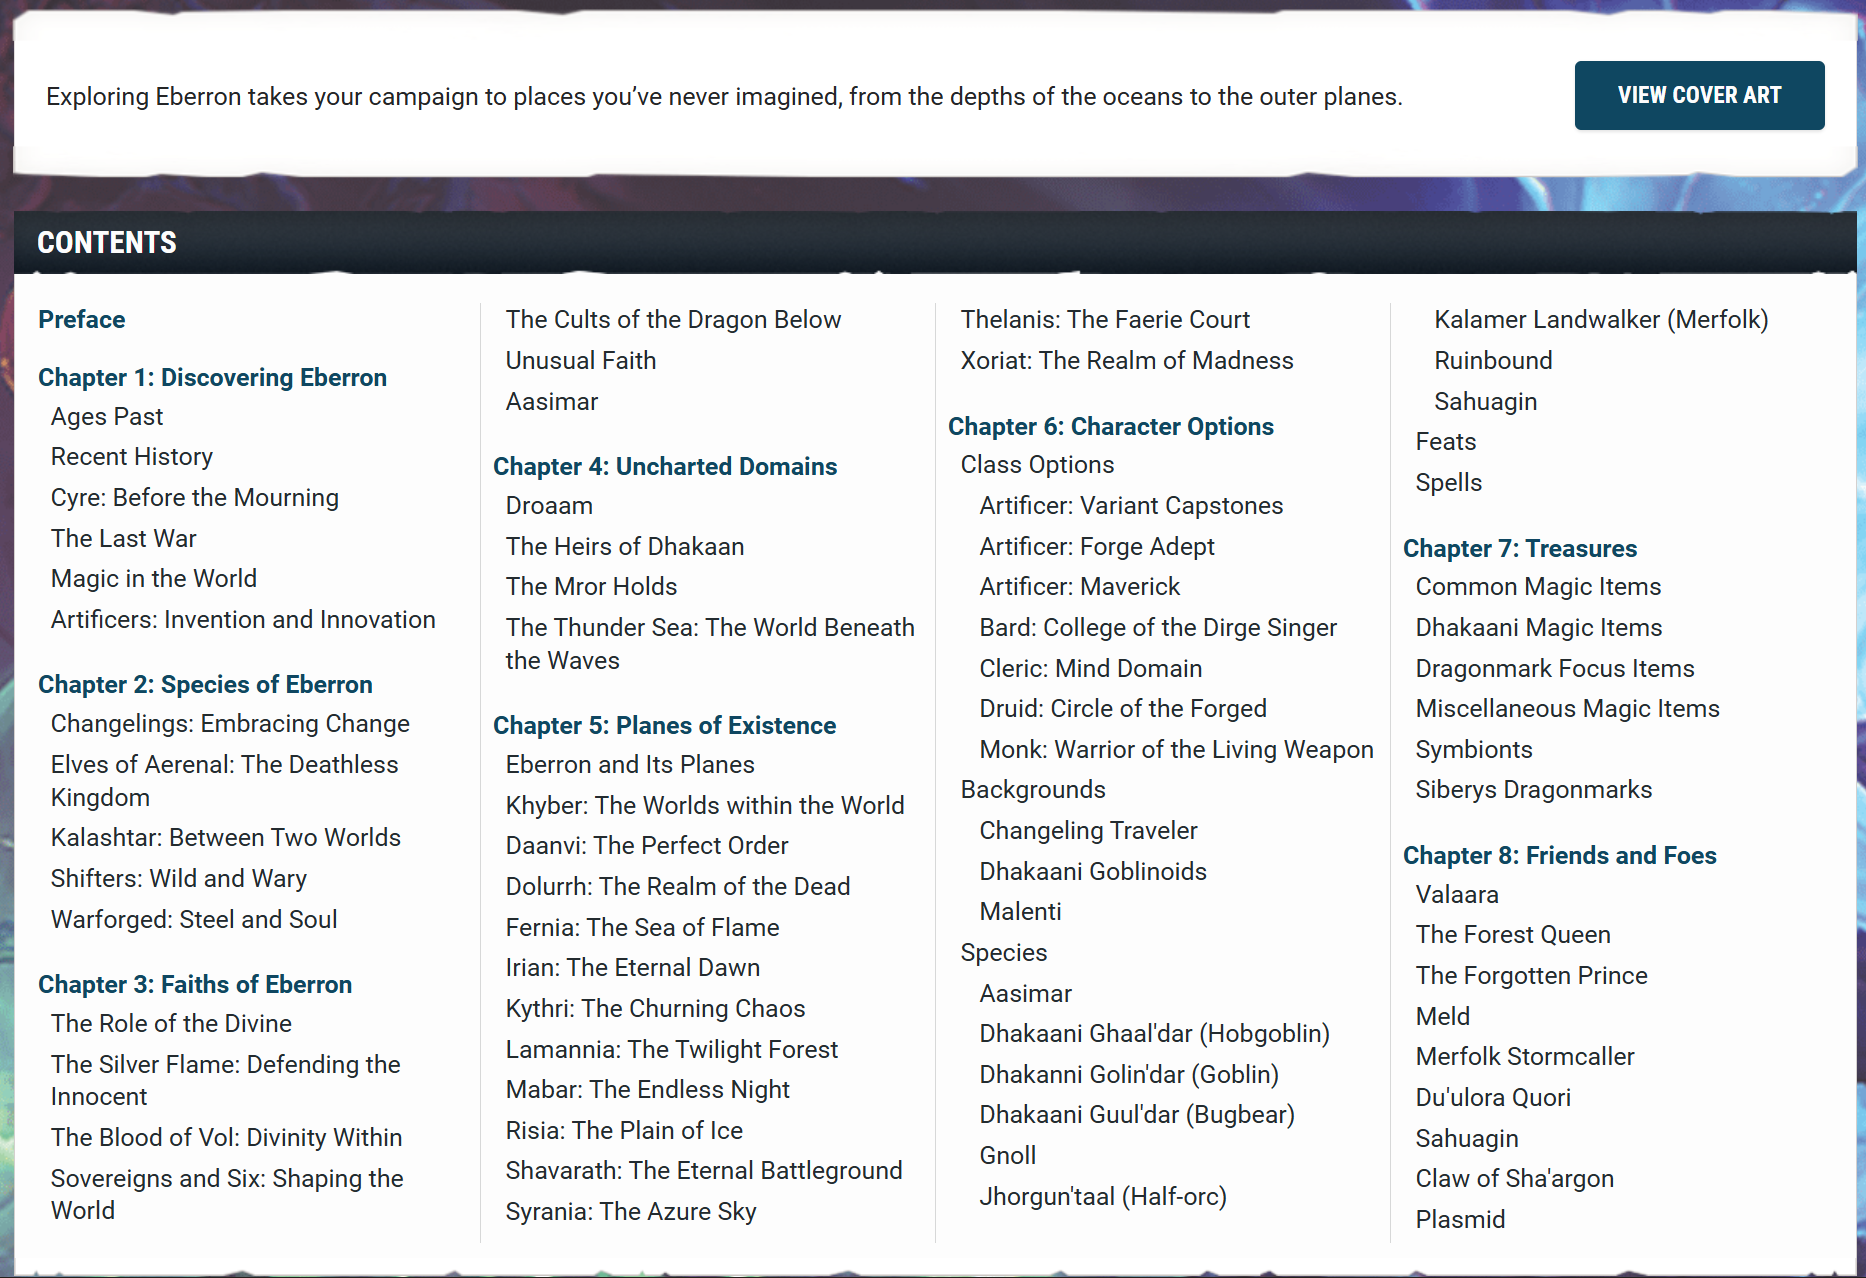Go to Chapter 2: Species of Eberron
Screen dimensions: 1866x1278
coord(205,685)
